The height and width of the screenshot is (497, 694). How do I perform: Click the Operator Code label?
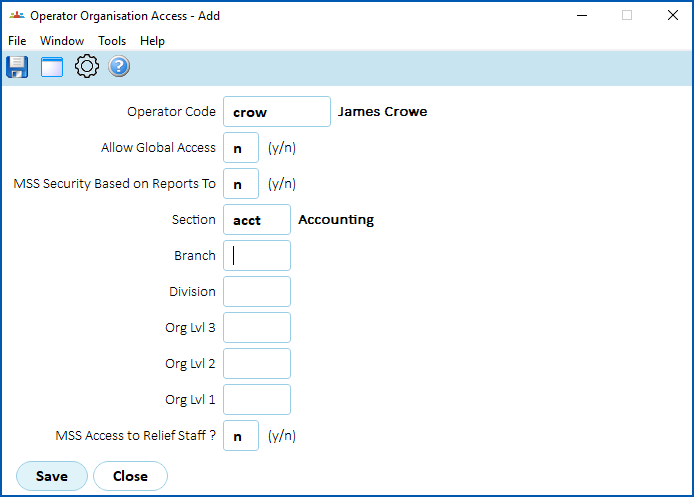(171, 112)
